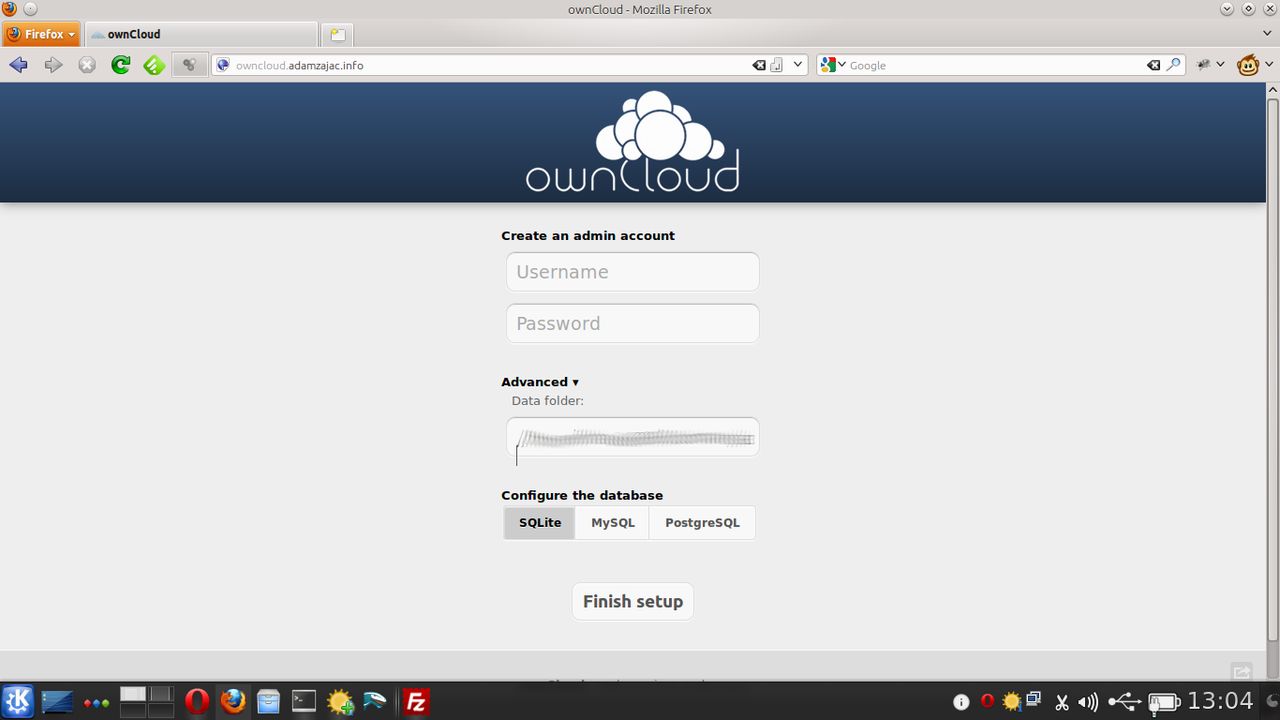Clear the Google search box

(1153, 65)
